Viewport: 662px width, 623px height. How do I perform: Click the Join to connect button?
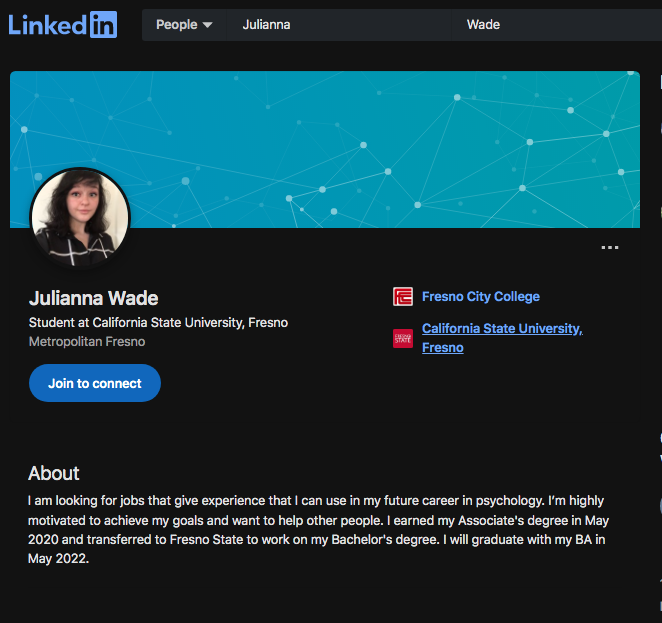tap(95, 383)
